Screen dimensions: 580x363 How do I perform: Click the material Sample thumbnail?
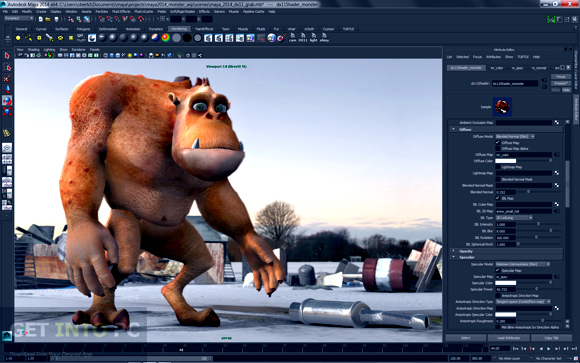click(502, 107)
